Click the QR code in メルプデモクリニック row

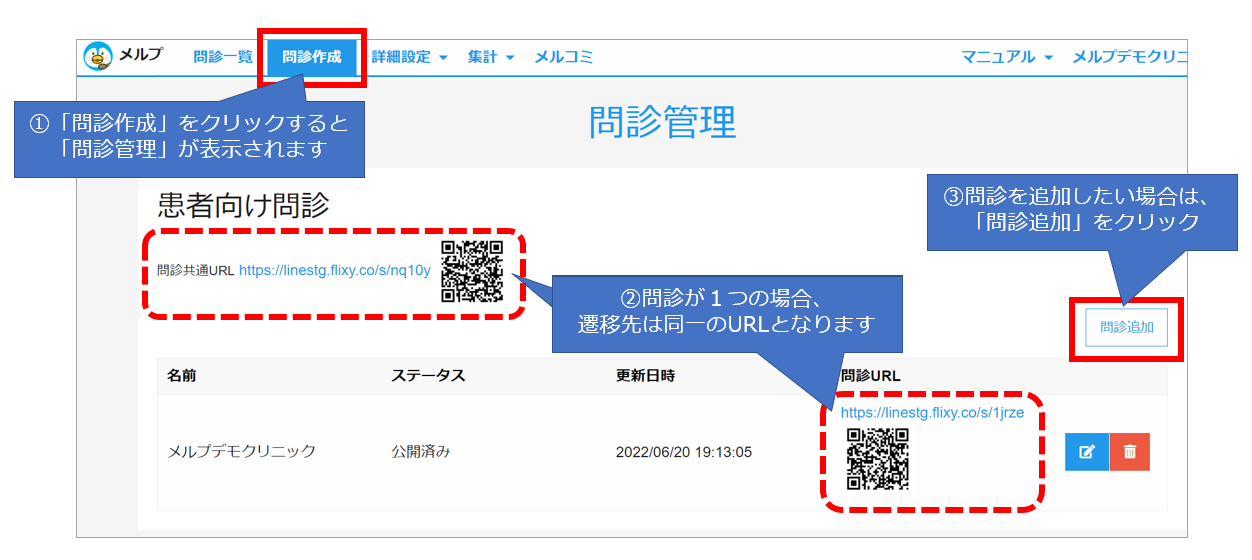[x=878, y=459]
